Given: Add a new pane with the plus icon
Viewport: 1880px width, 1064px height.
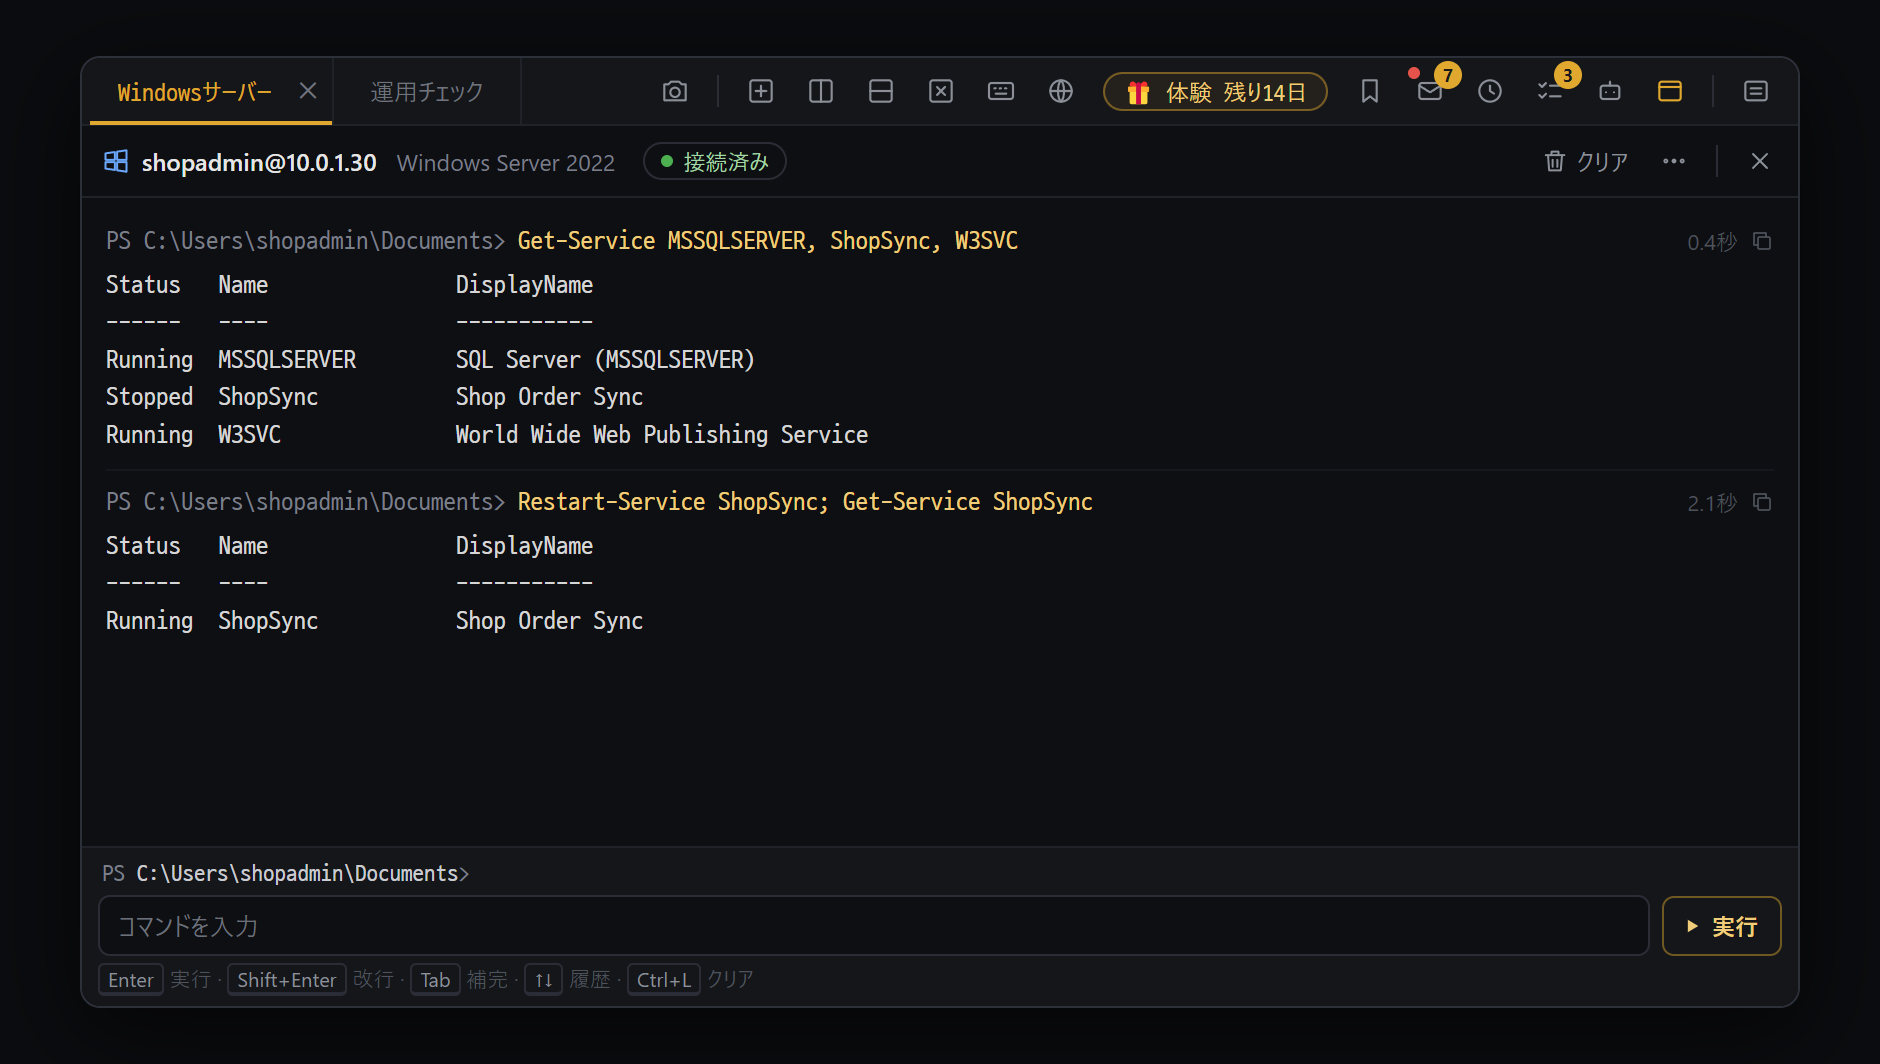Looking at the screenshot, I should 761,92.
